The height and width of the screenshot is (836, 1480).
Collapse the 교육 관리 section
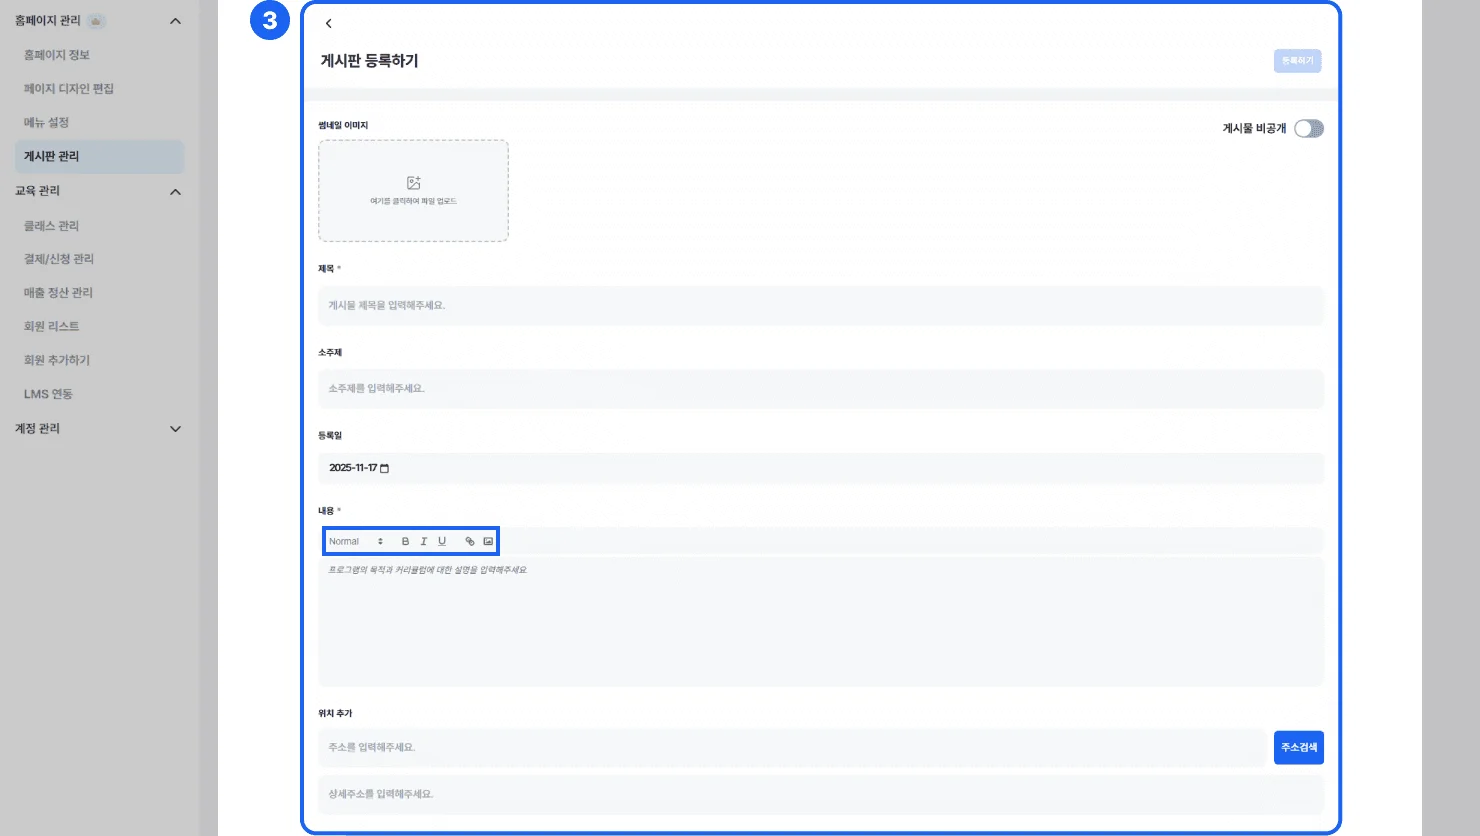click(175, 192)
